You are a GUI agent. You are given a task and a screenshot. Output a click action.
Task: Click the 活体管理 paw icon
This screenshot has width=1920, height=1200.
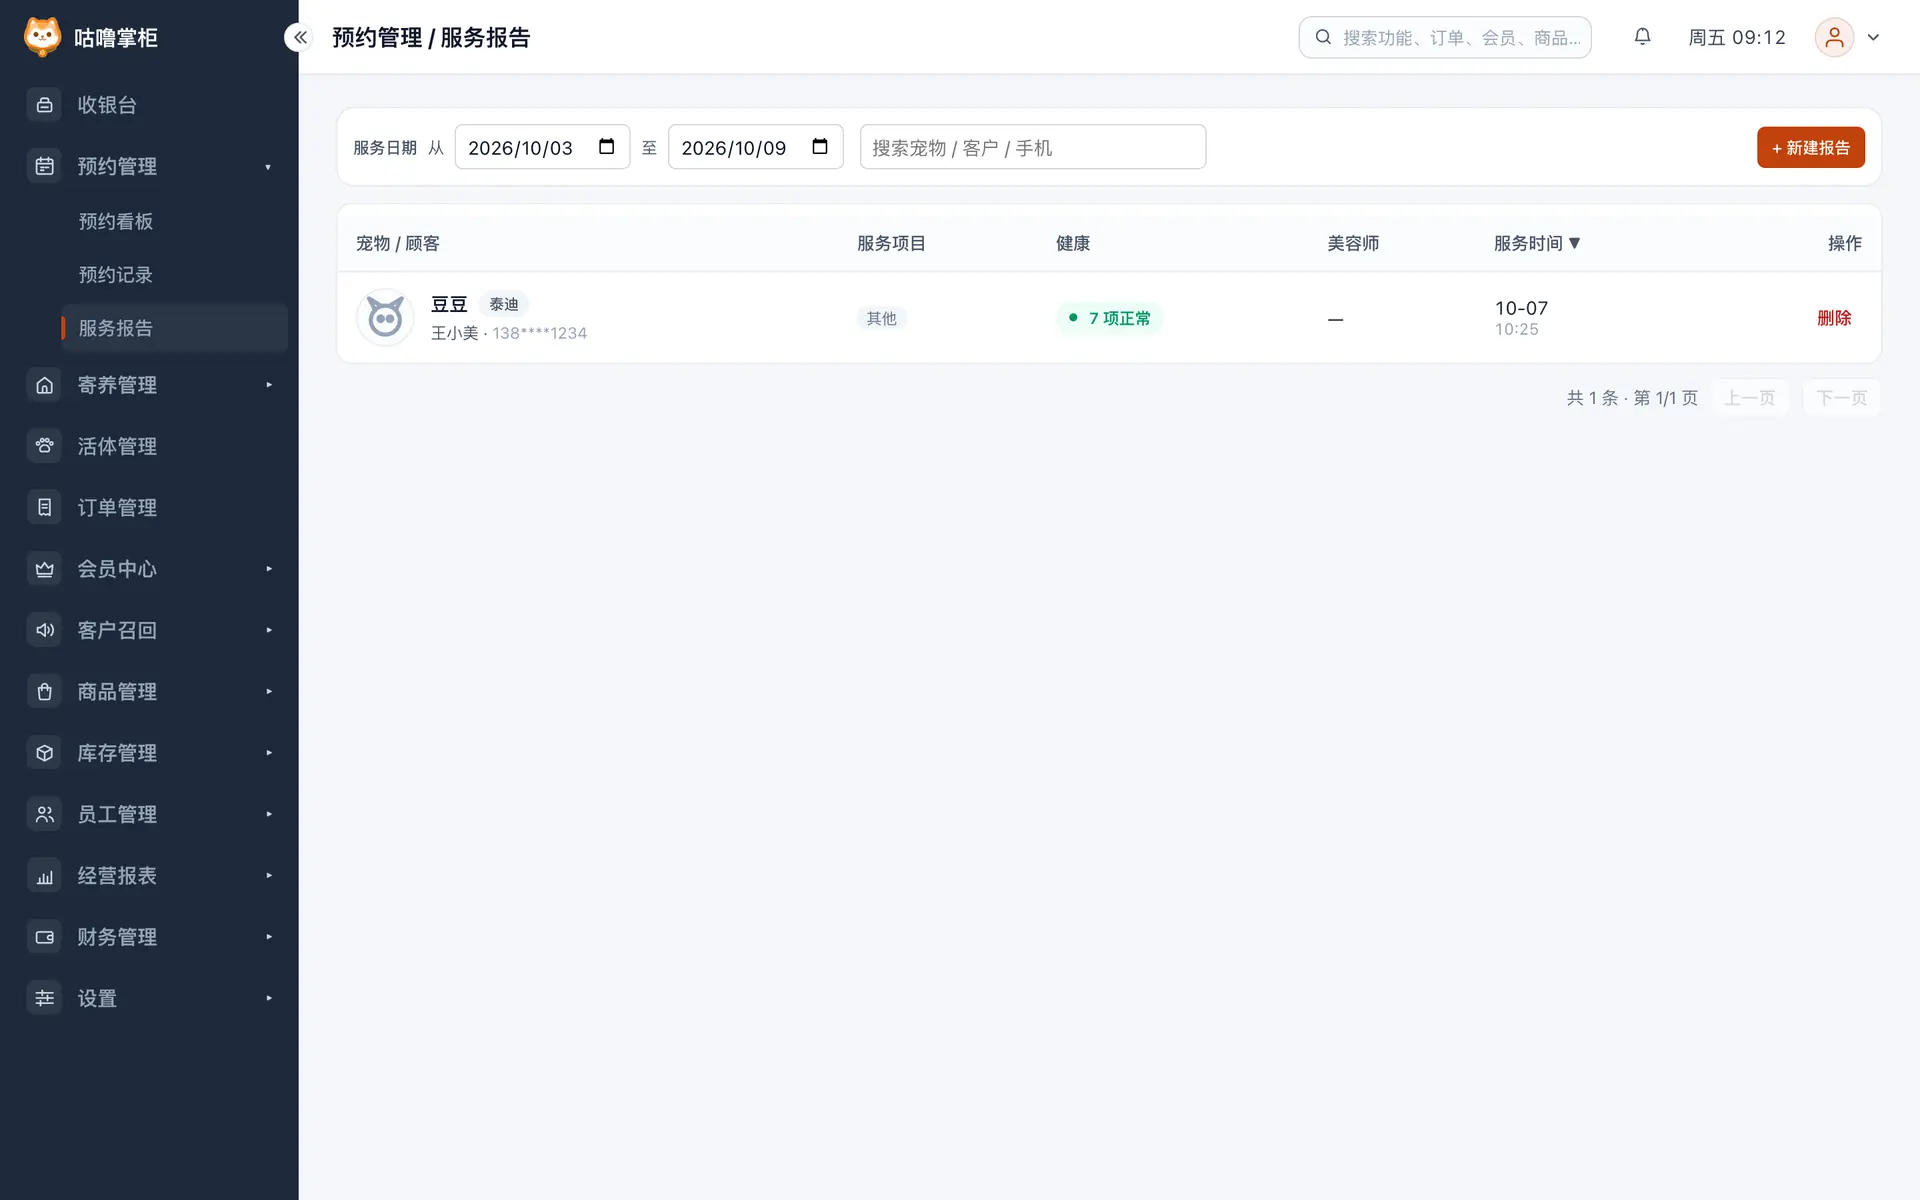pos(44,446)
